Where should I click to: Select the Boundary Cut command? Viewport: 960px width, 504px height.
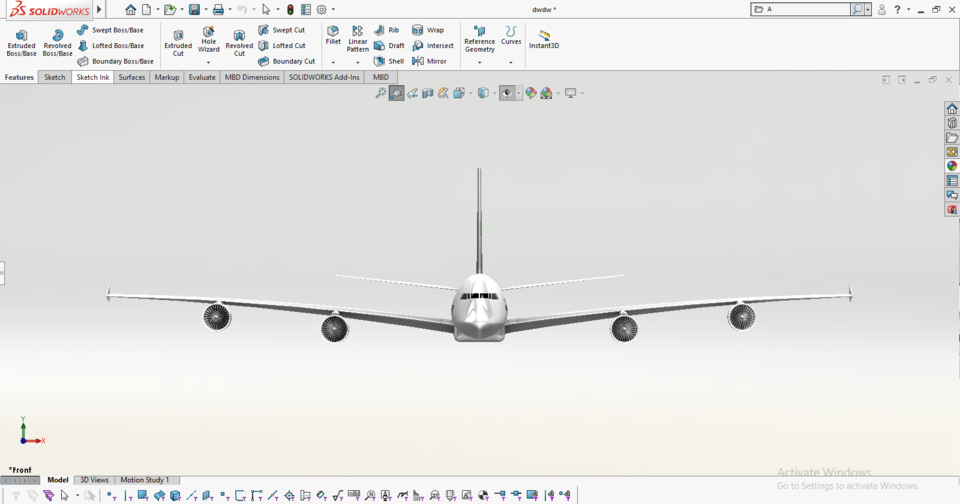pyautogui.click(x=287, y=61)
